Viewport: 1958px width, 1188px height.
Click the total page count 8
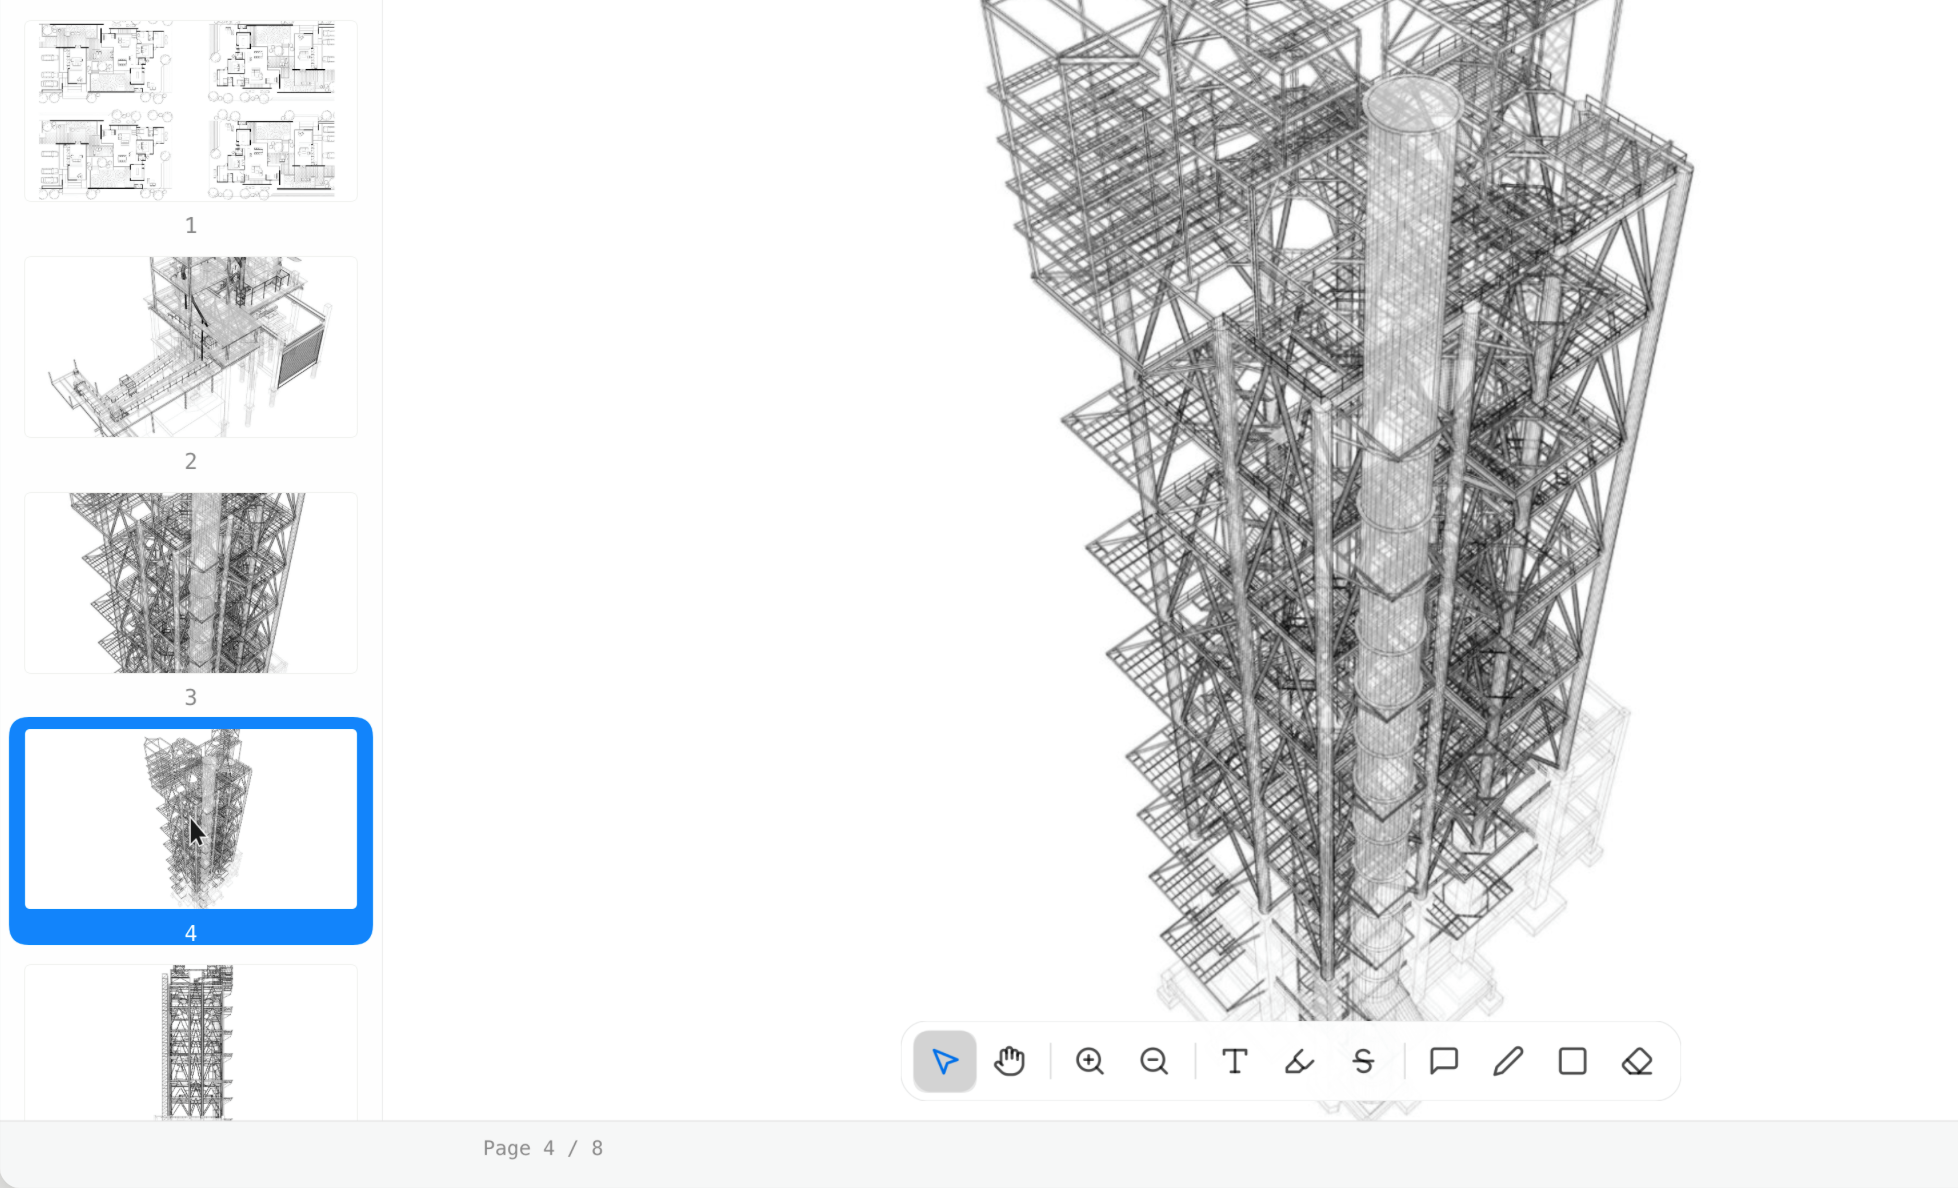(597, 1148)
